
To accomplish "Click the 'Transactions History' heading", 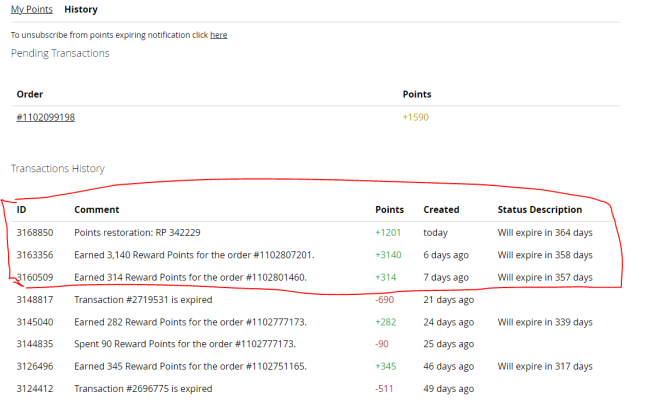I will [x=58, y=168].
